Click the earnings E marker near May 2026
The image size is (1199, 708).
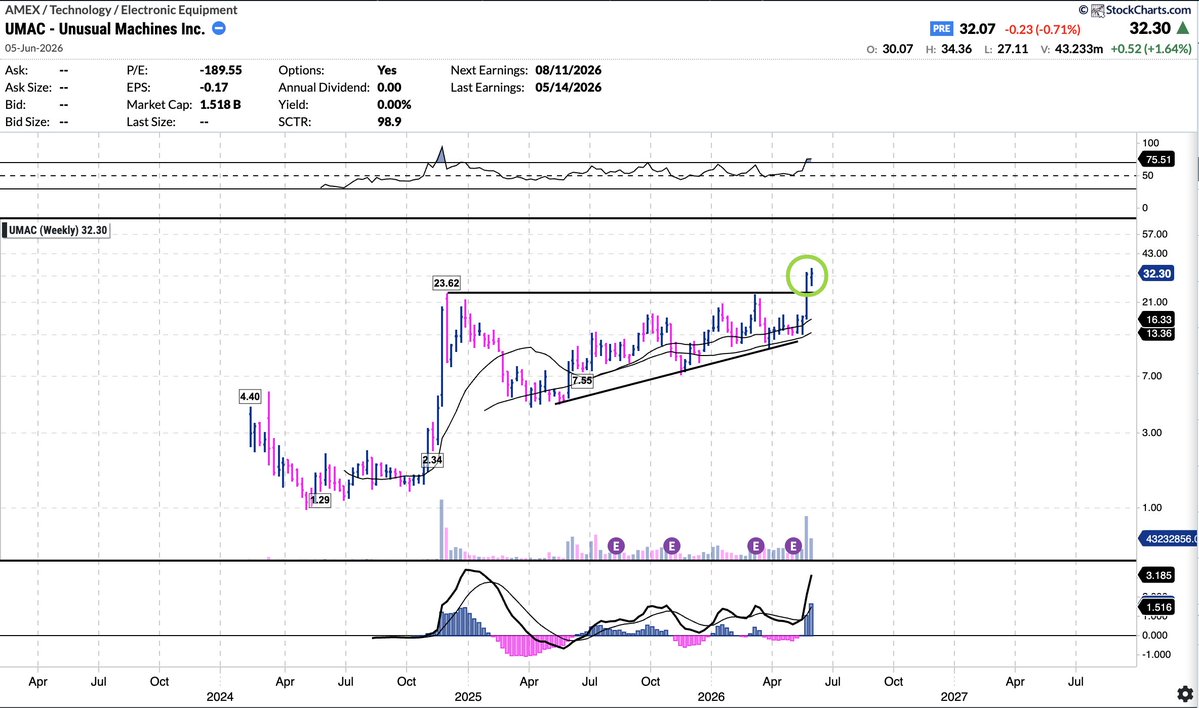point(793,546)
